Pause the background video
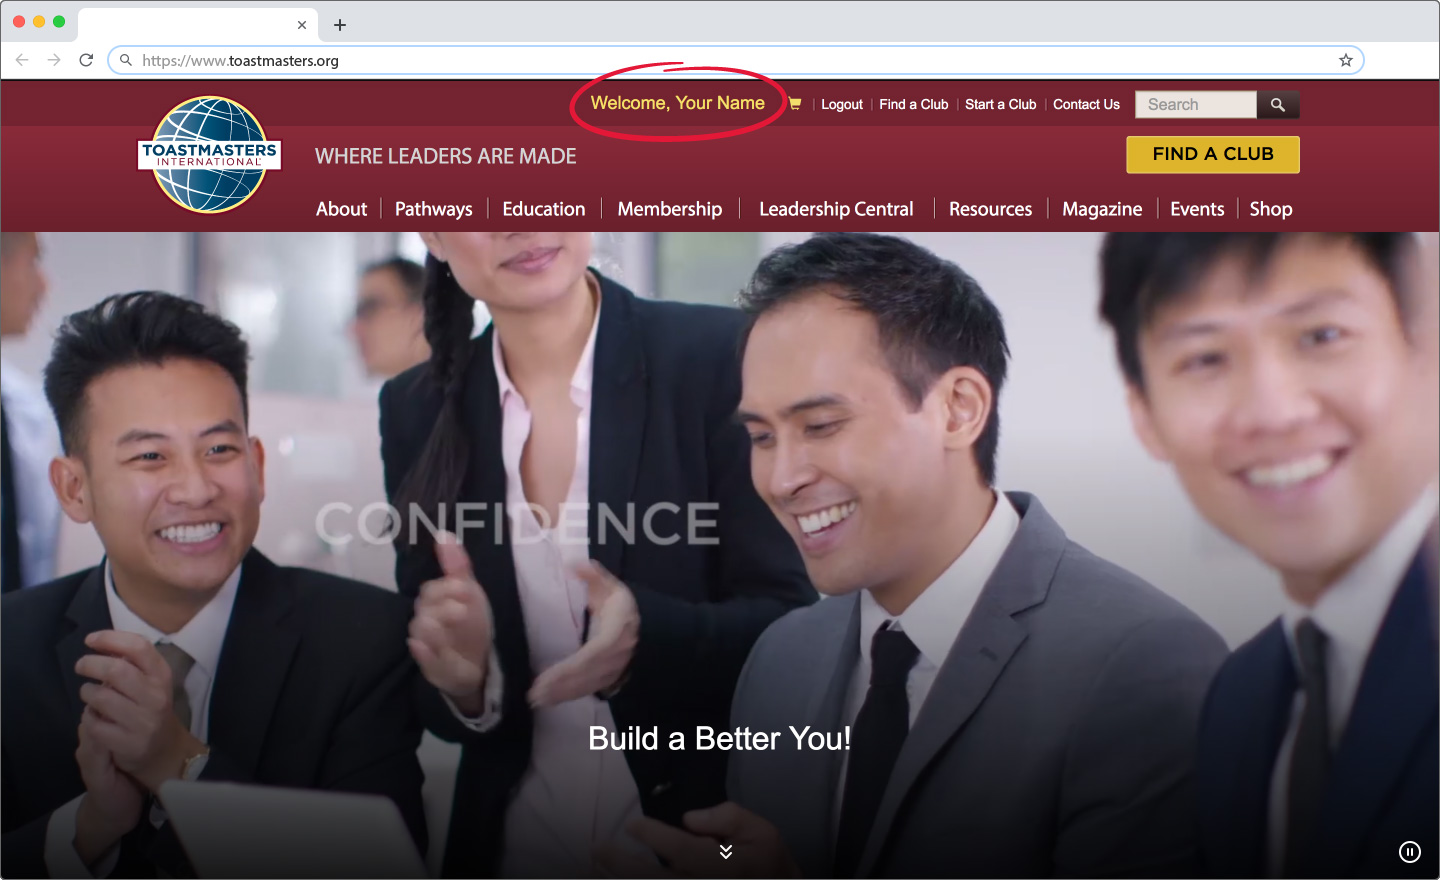 (x=1409, y=852)
